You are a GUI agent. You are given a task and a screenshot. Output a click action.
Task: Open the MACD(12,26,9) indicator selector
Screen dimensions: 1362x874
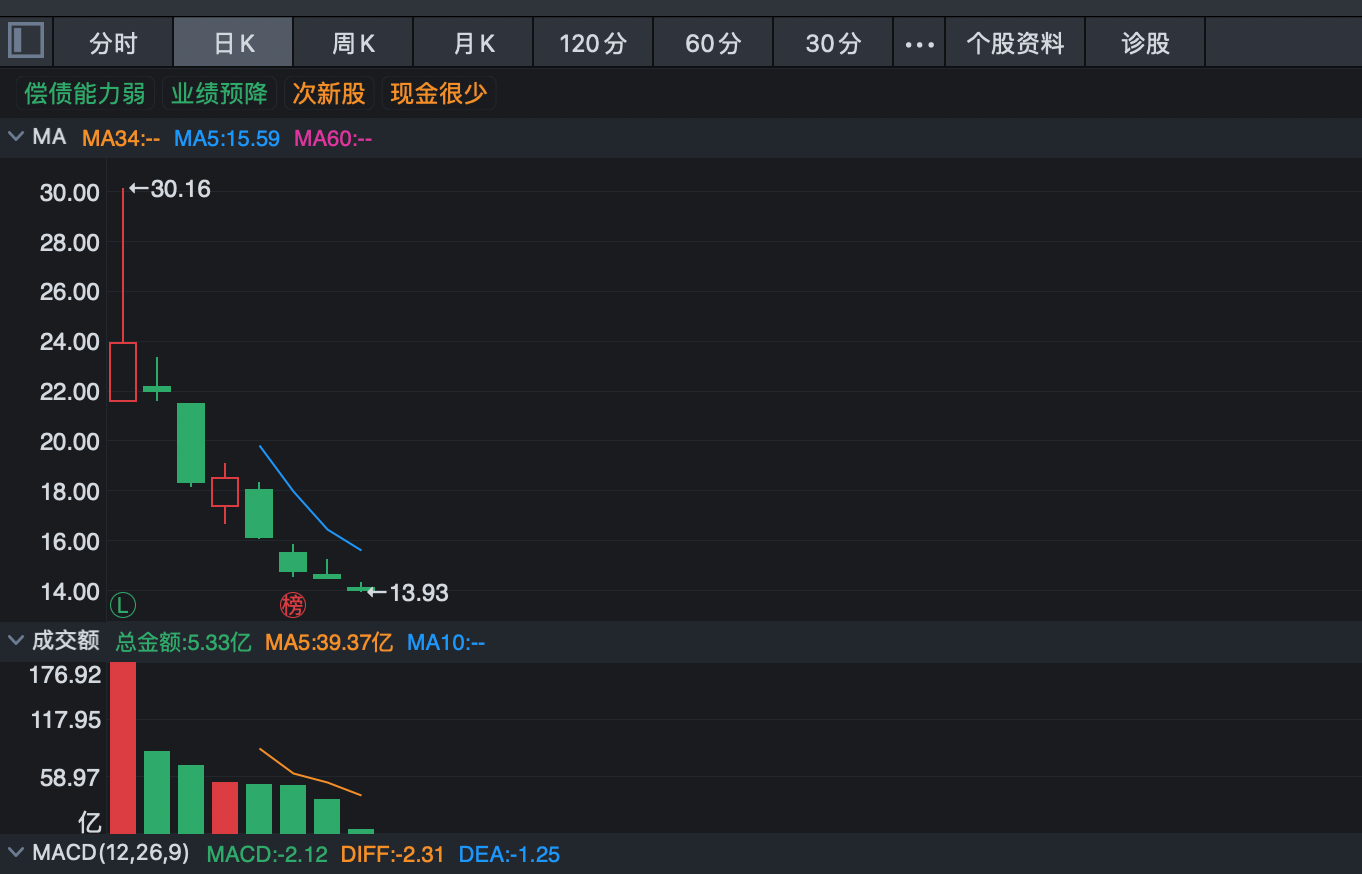[111, 853]
